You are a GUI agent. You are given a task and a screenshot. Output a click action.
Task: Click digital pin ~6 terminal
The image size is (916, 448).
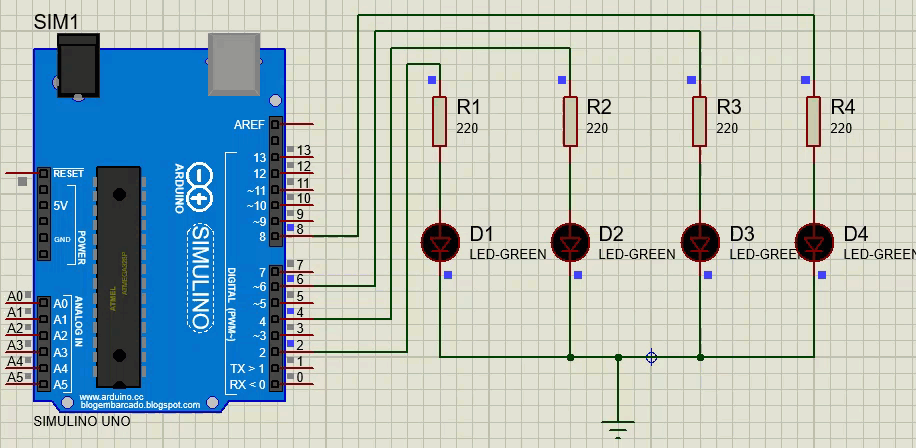pyautogui.click(x=276, y=286)
